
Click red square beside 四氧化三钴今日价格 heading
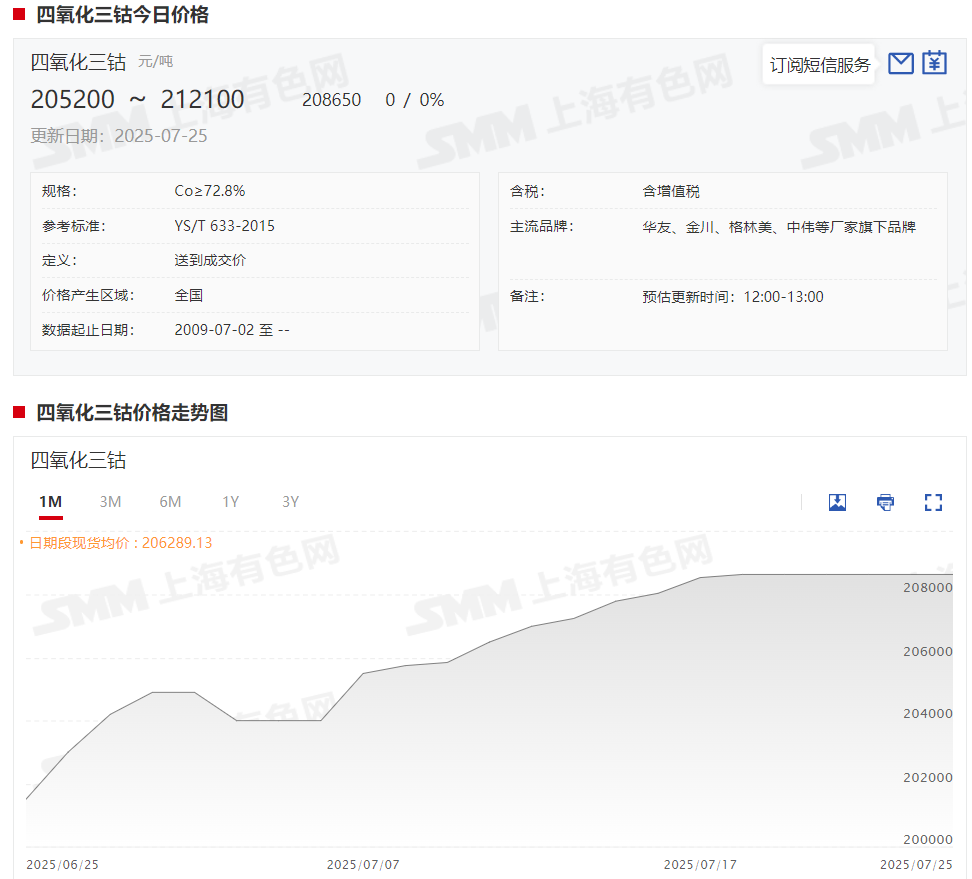coord(19,15)
